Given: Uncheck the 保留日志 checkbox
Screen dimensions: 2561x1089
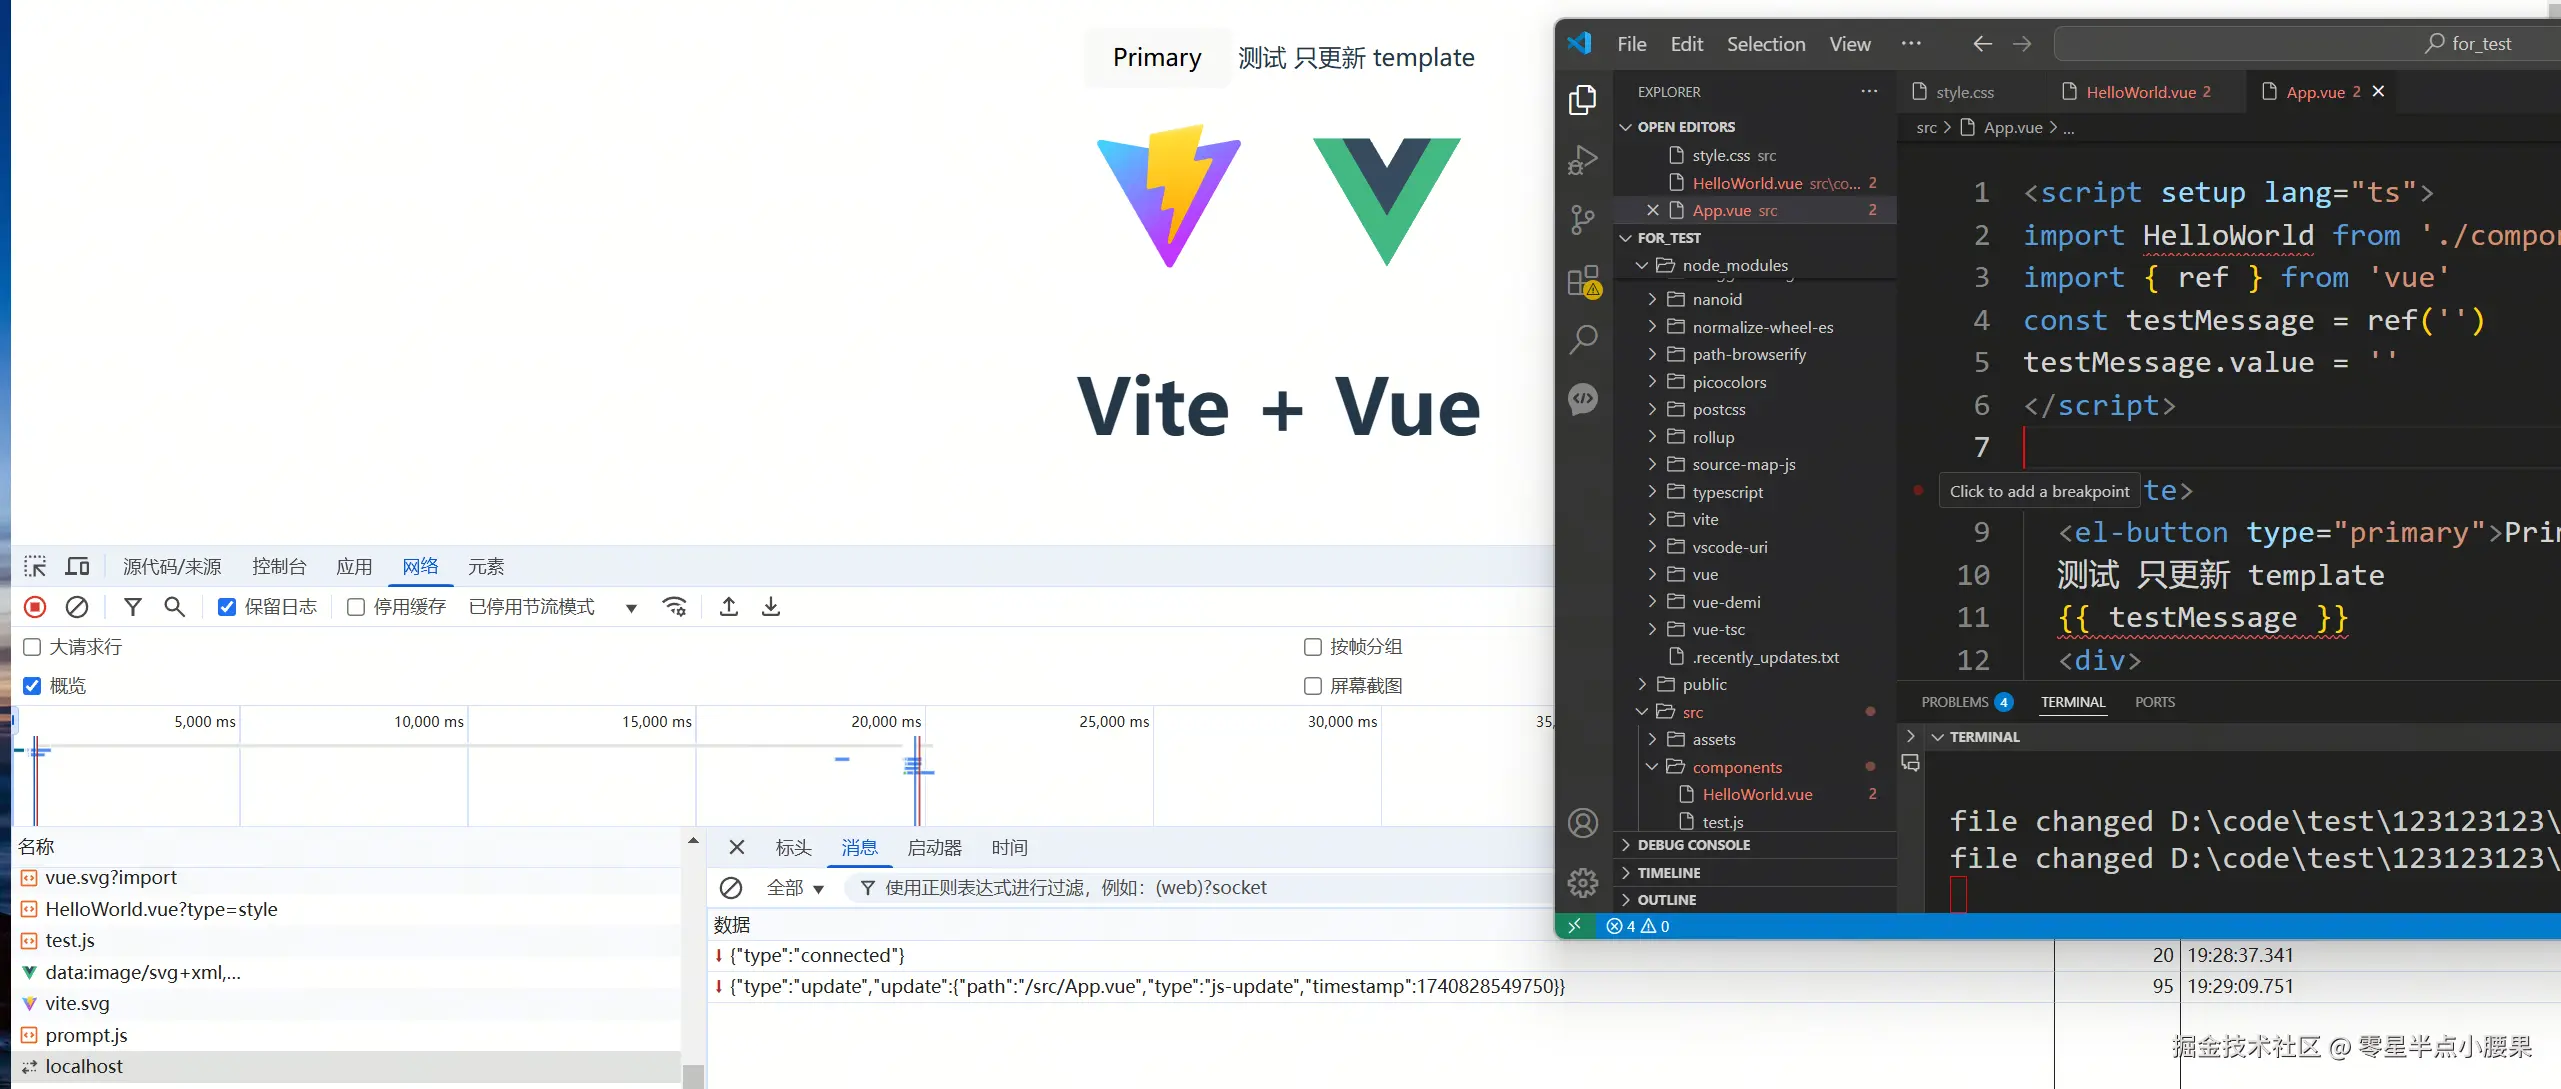Looking at the screenshot, I should [227, 607].
